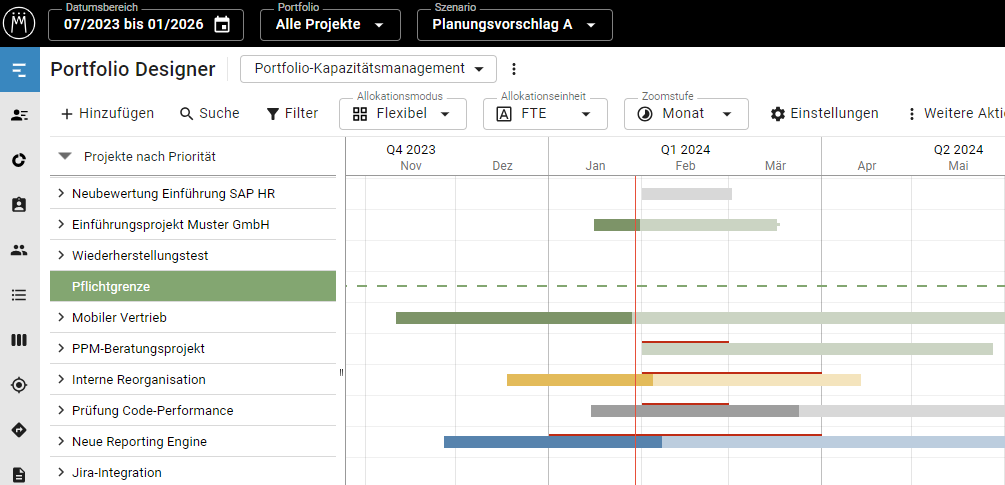Expand Neubewertung Einführung SAP HR row
The width and height of the screenshot is (1005, 485).
click(x=61, y=193)
